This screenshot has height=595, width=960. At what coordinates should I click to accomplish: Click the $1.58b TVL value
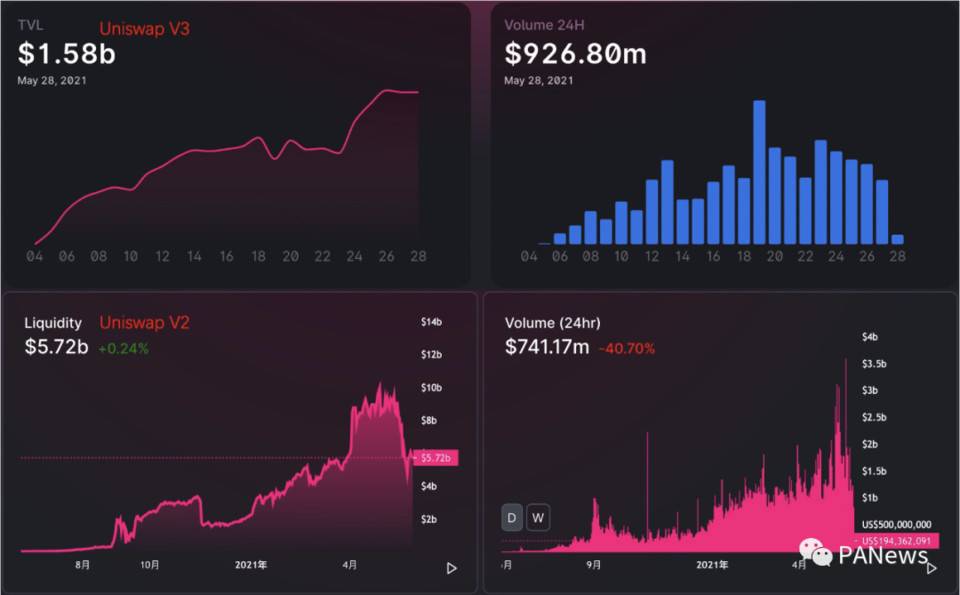[x=66, y=54]
